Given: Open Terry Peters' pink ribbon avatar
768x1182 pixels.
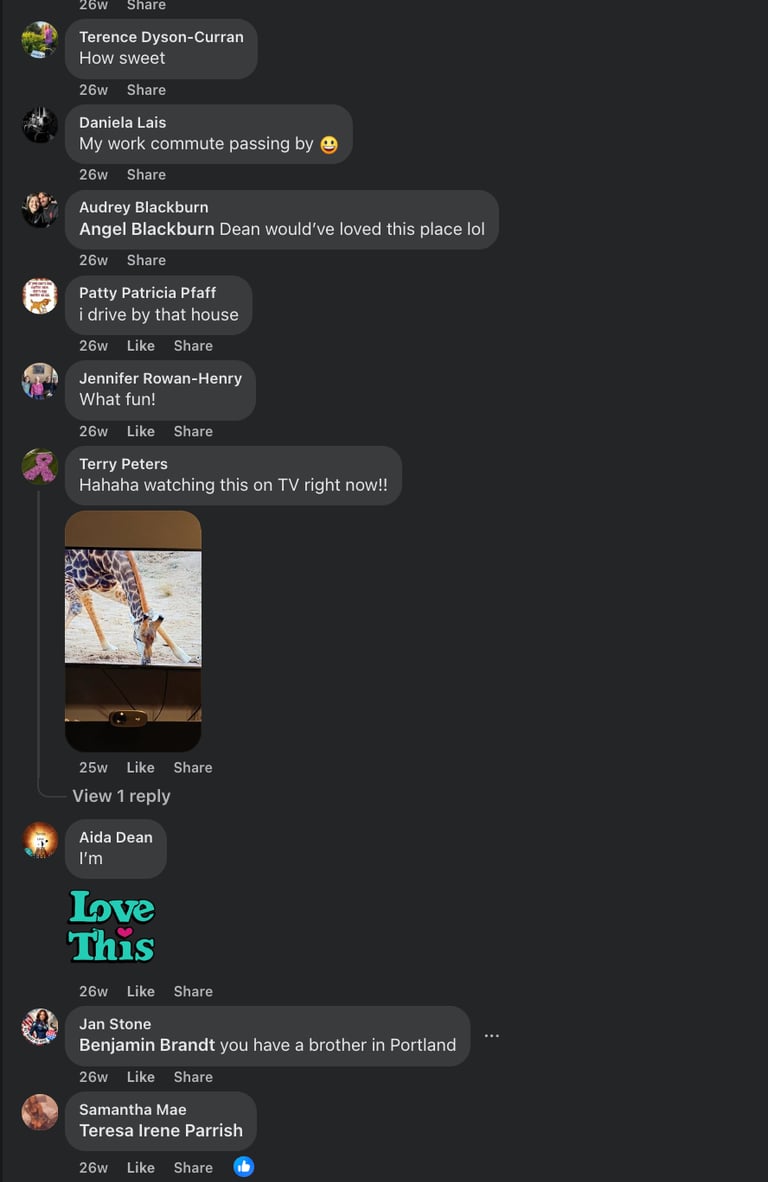Looking at the screenshot, I should [40, 467].
